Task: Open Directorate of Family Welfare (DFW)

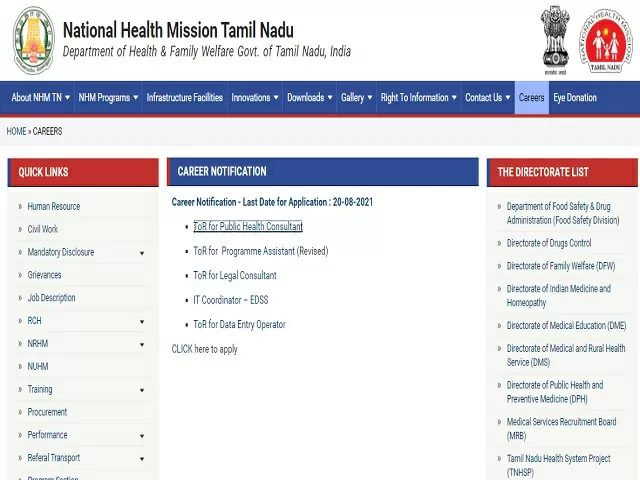Action: 561,266
